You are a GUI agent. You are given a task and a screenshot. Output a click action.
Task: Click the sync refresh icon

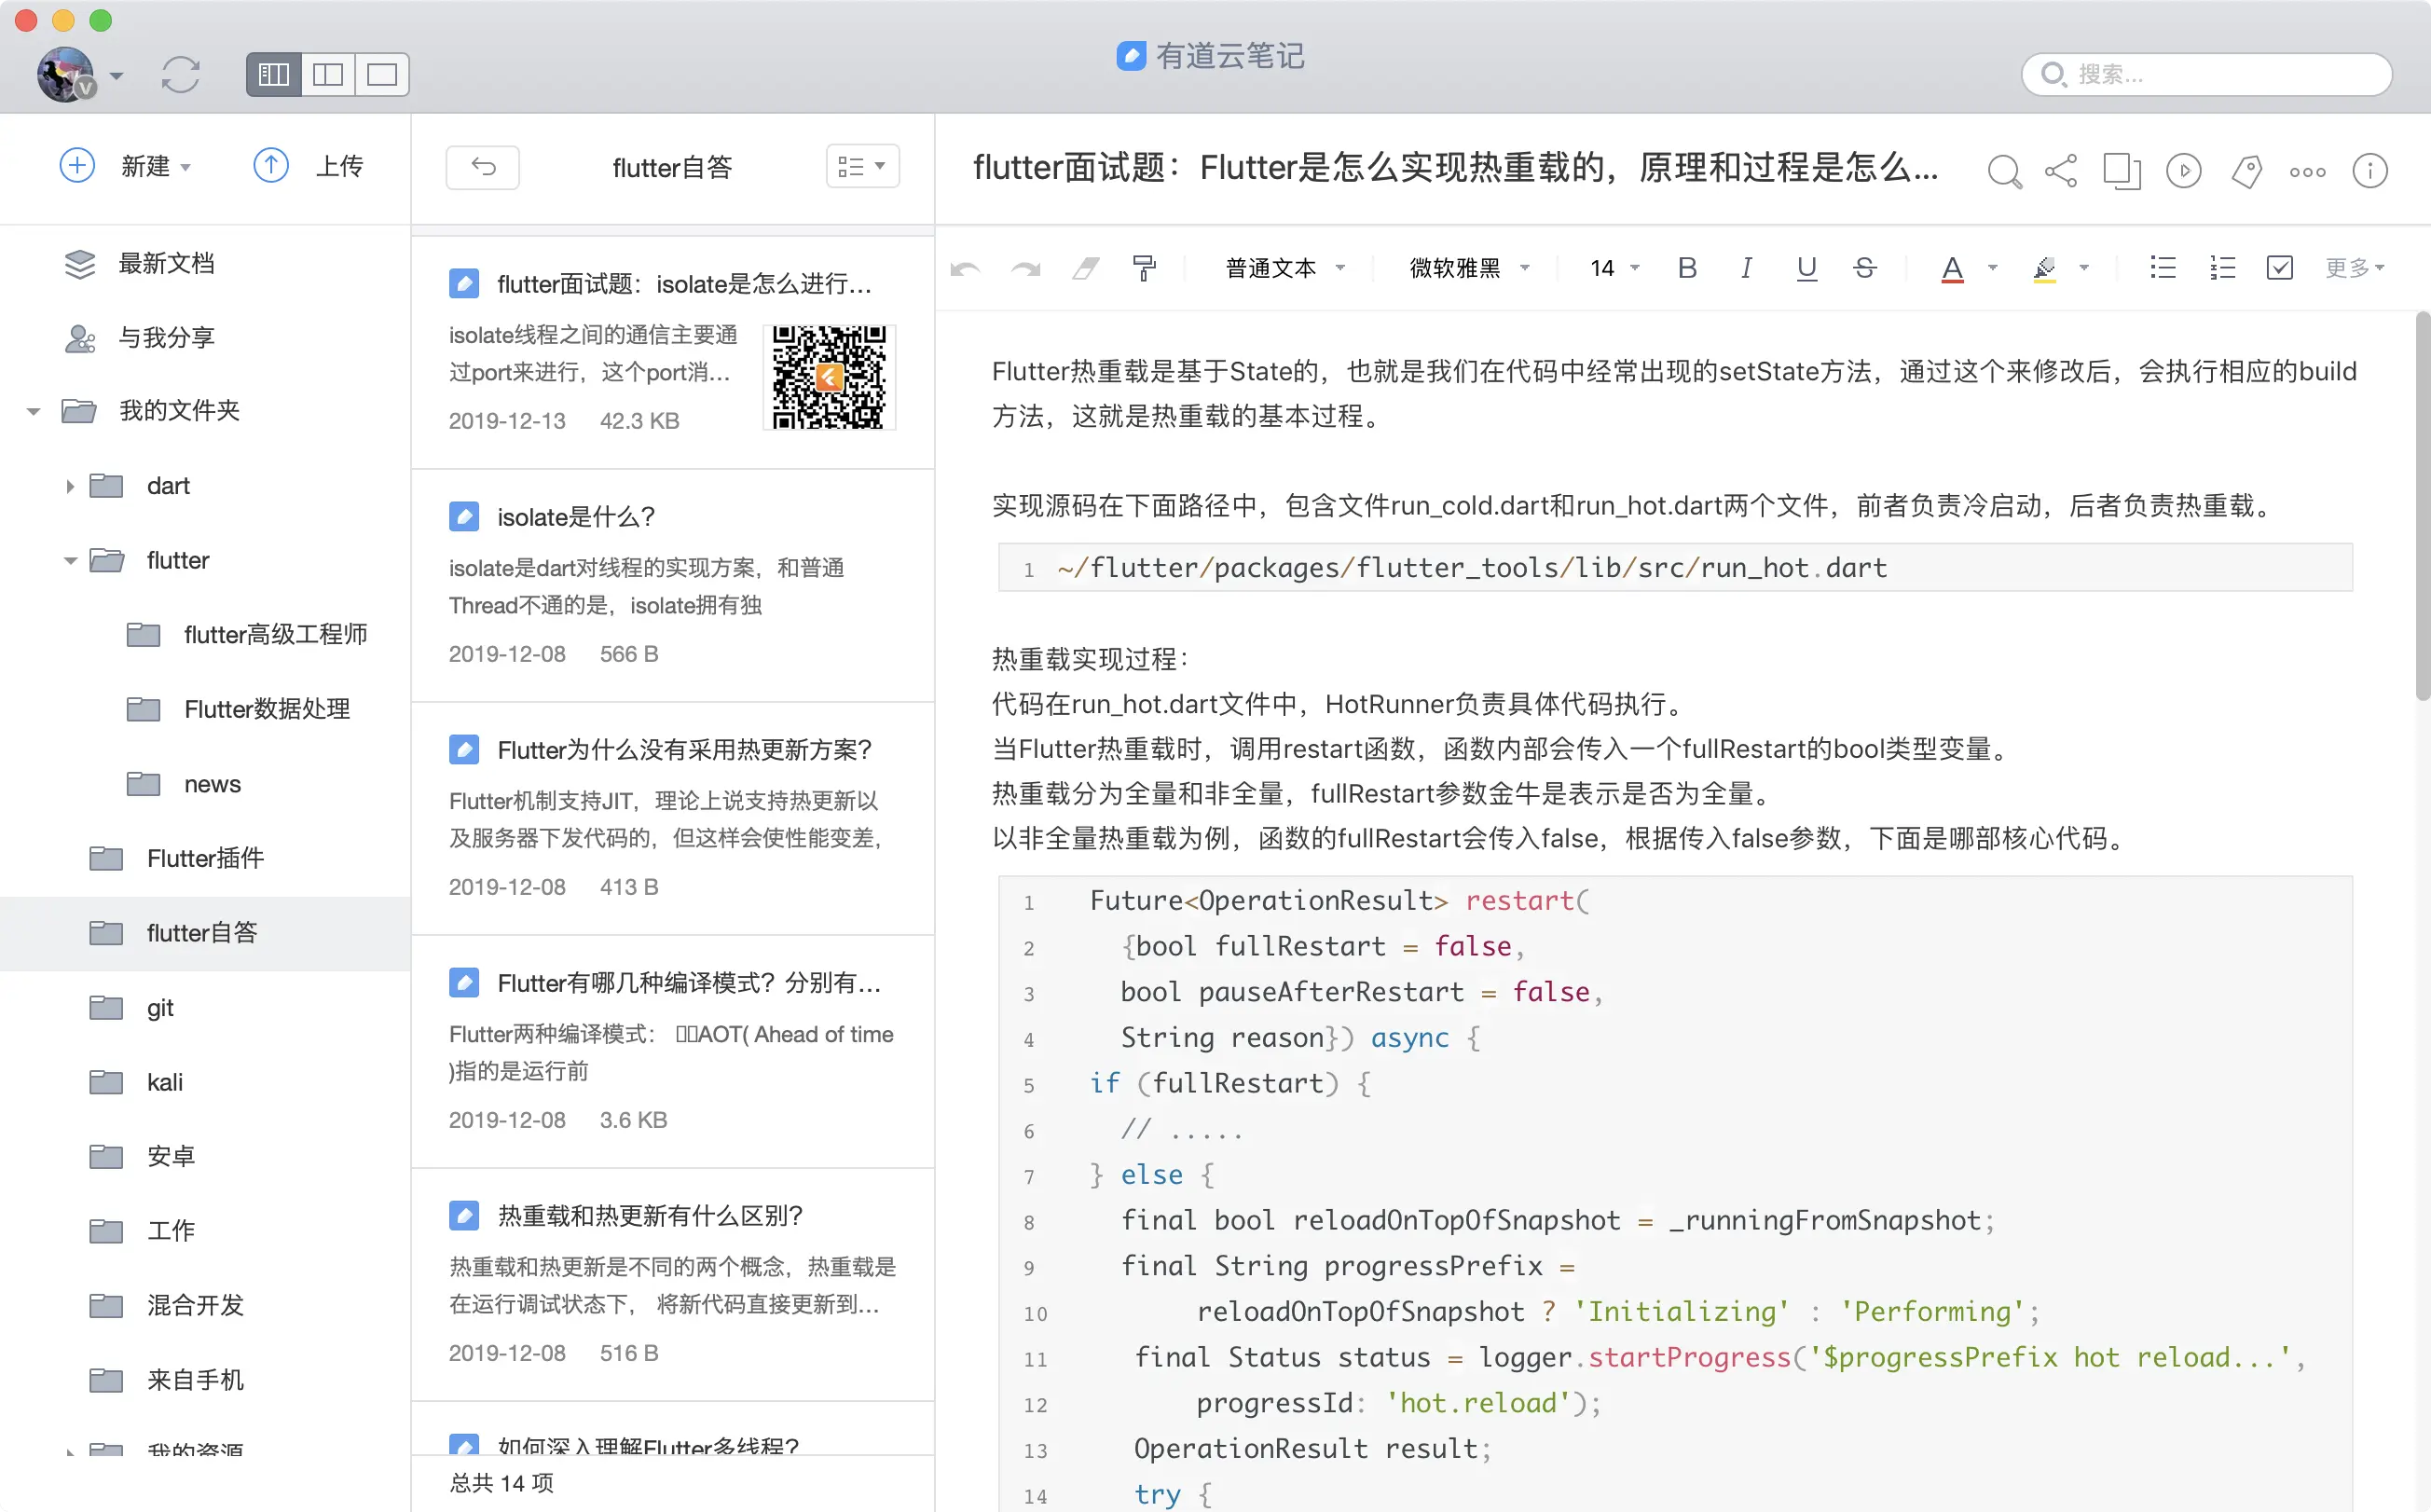tap(181, 75)
